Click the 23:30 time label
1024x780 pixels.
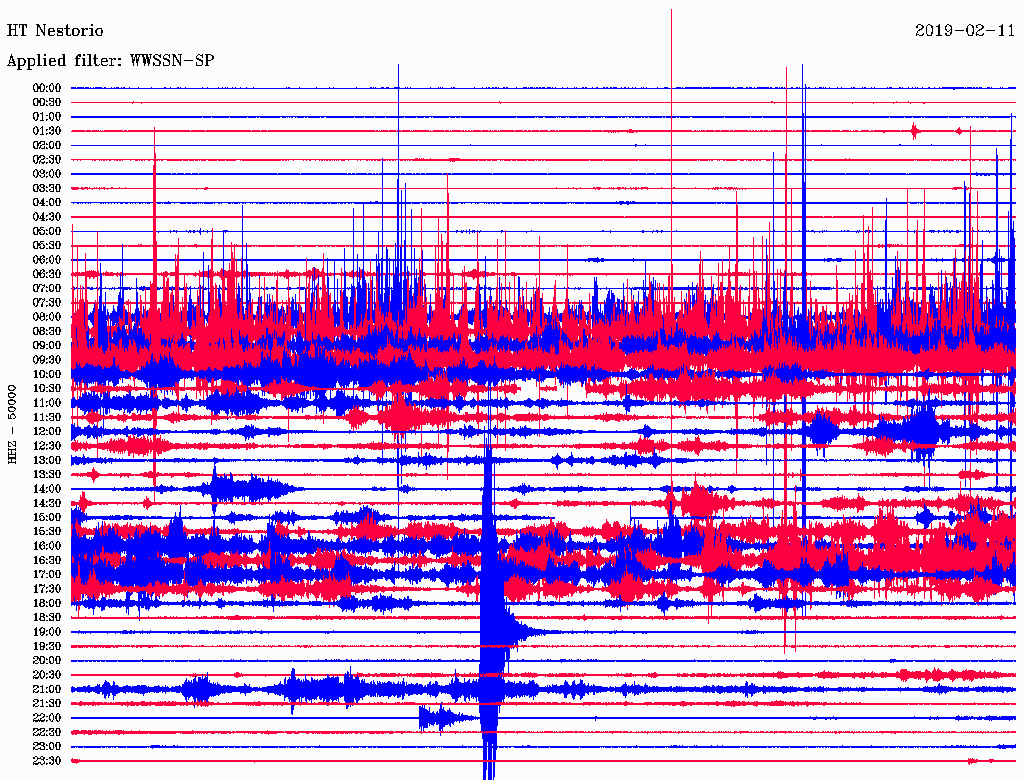click(47, 761)
